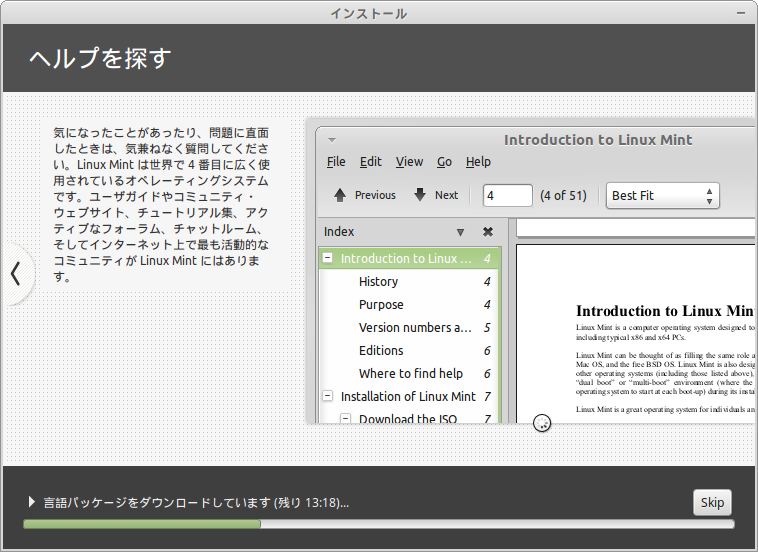
Task: Collapse the Installation of Linux Mint node
Action: (328, 396)
